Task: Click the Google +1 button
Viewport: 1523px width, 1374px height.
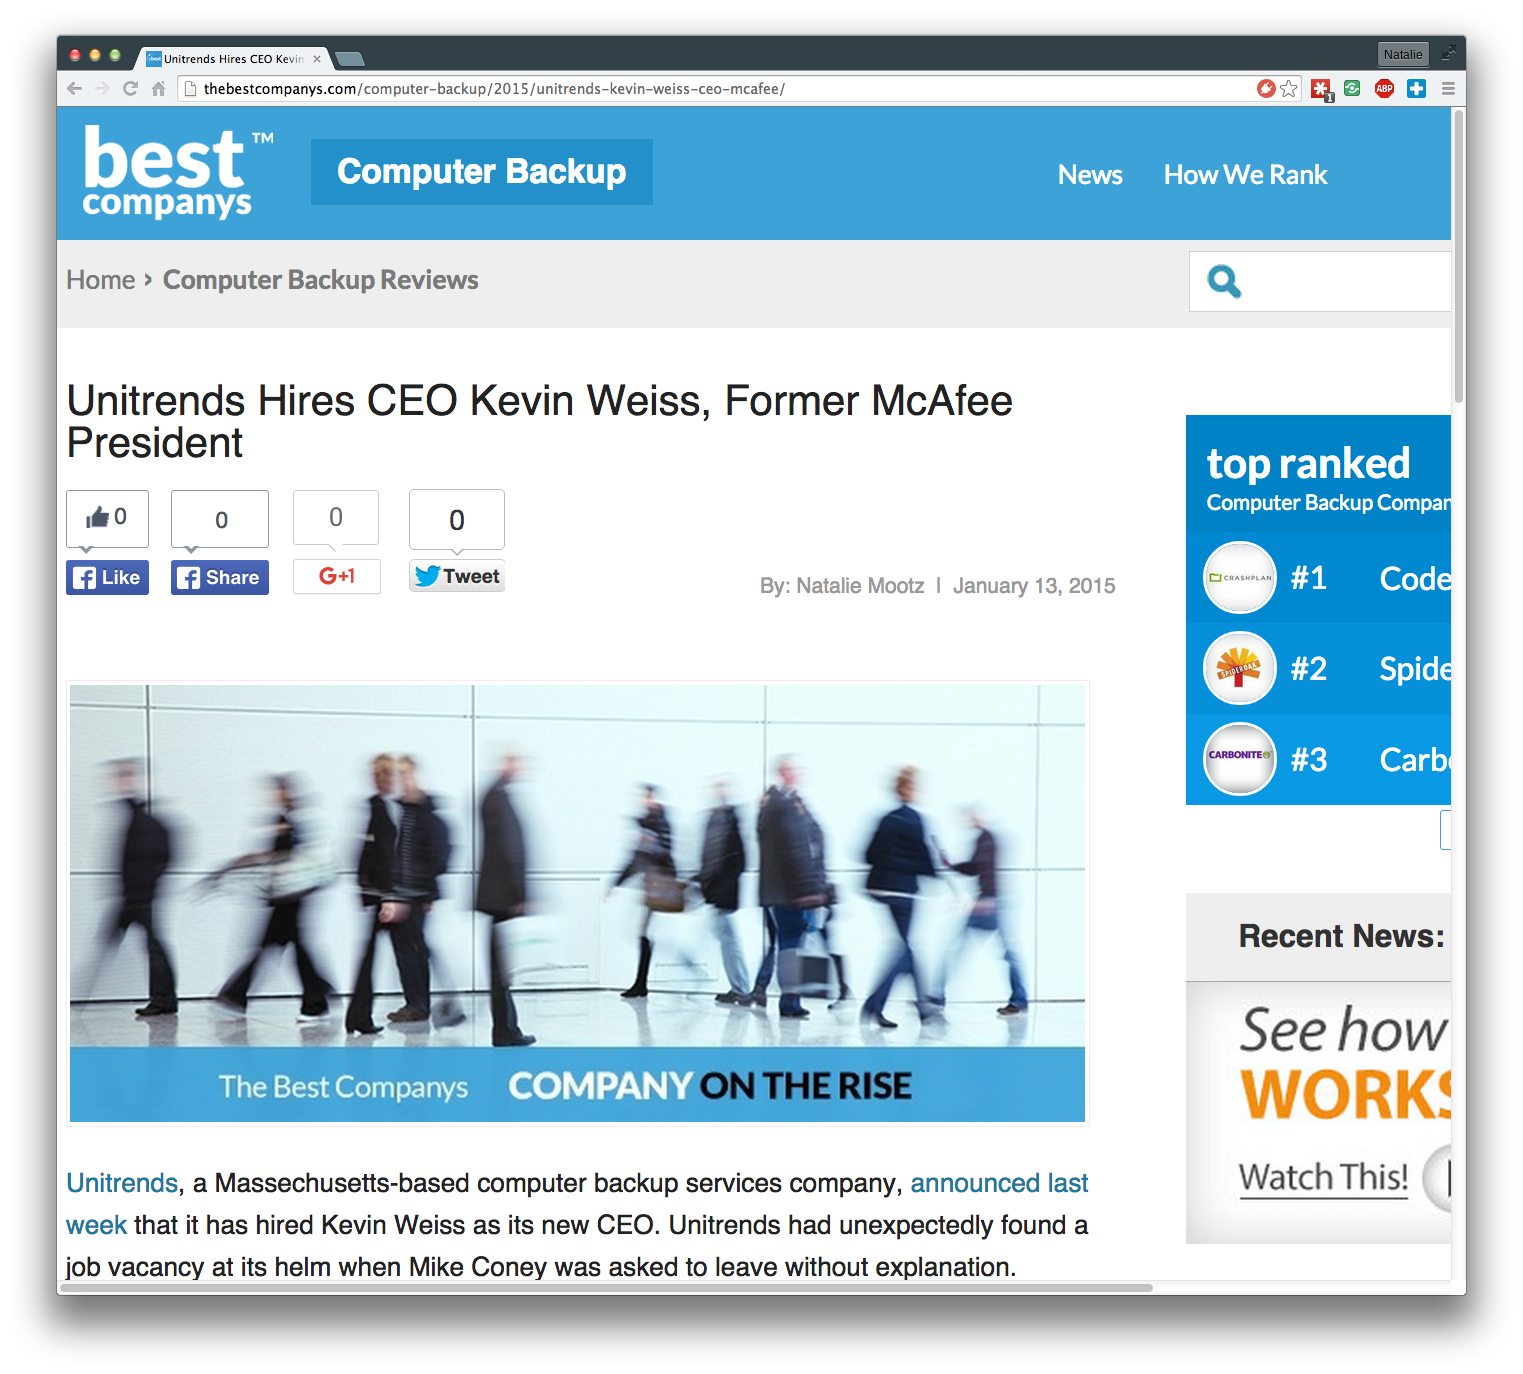Action: click(337, 576)
